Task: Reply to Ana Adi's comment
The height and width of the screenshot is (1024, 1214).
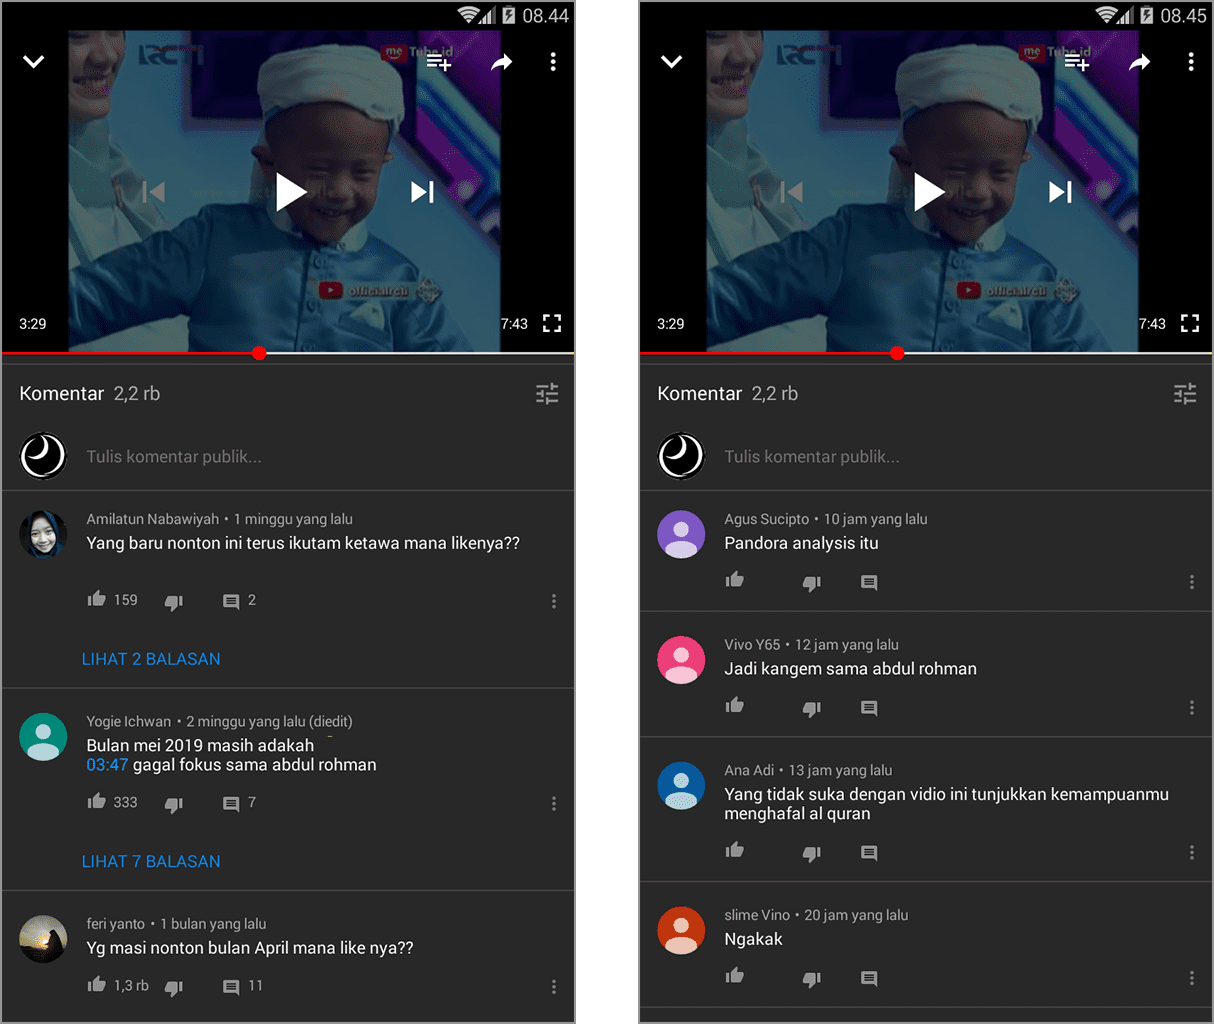Action: point(869,854)
